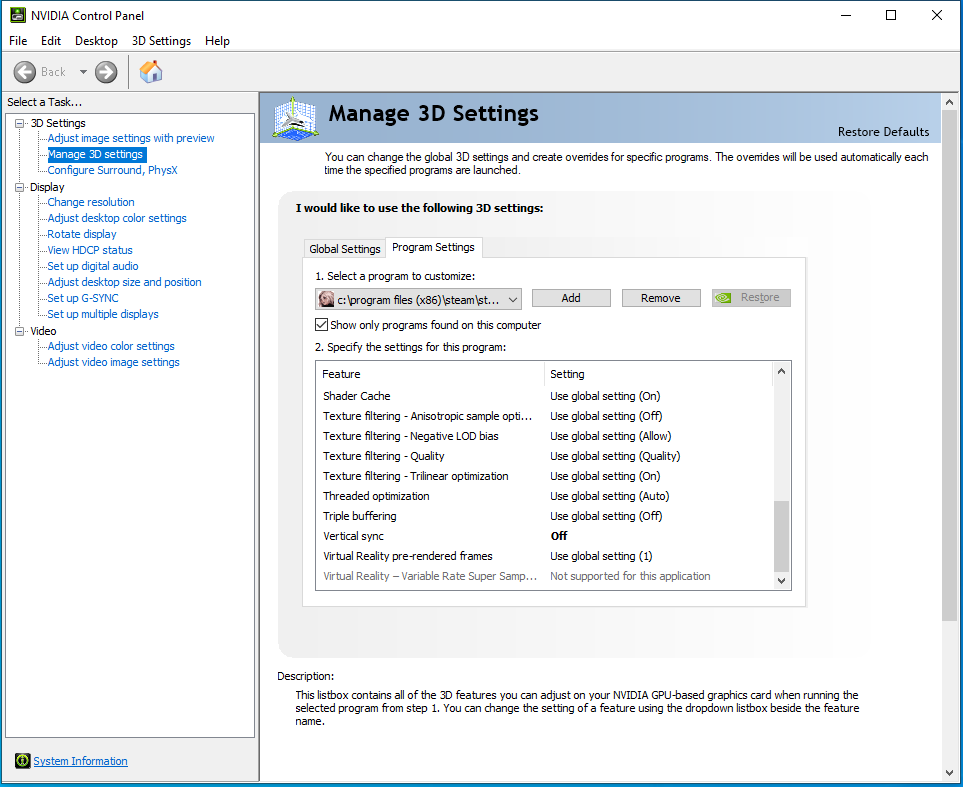Click Triple buffering setting value
963x787 pixels.
(606, 516)
